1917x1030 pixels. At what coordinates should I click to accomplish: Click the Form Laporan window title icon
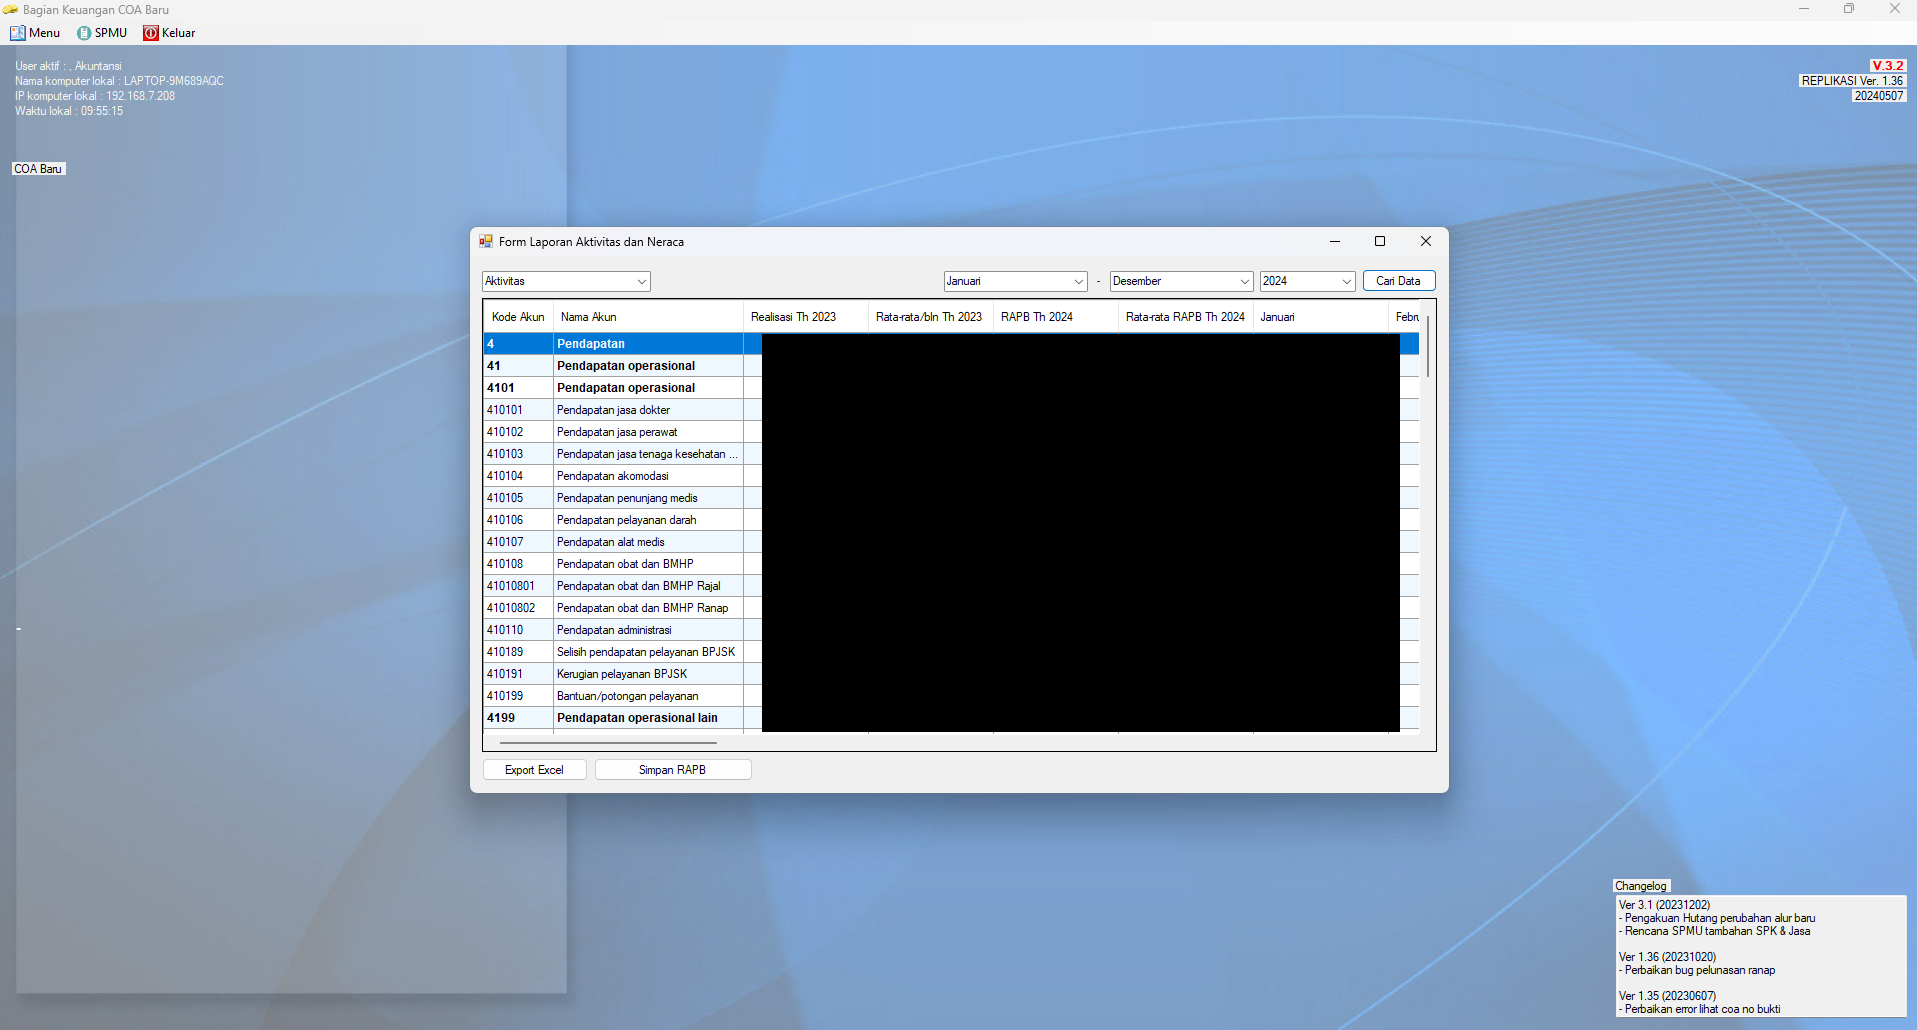[486, 241]
